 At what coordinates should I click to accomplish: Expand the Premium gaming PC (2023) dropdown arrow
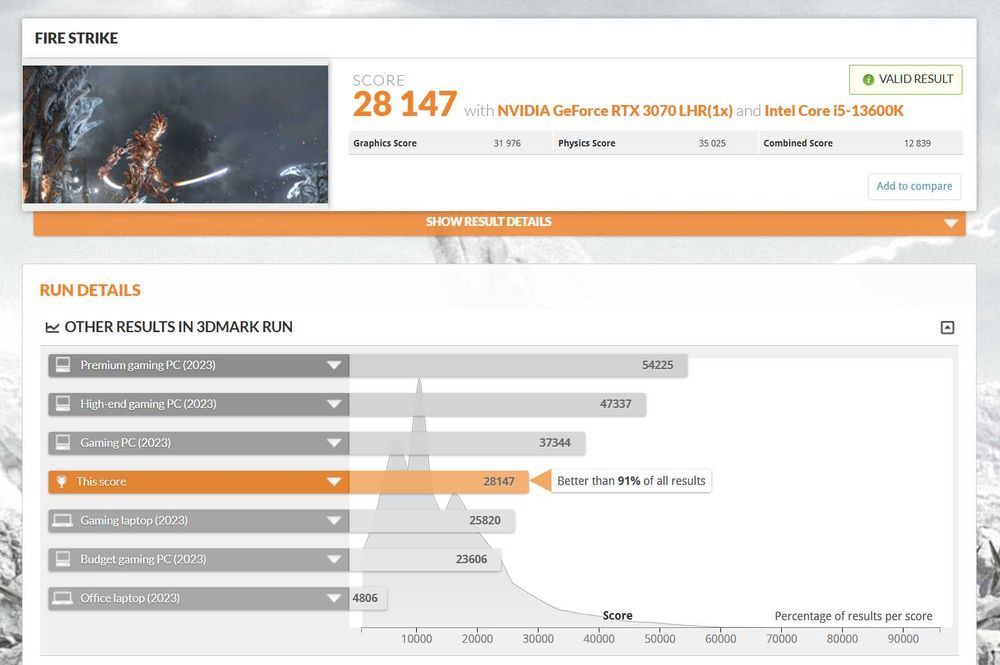pos(334,365)
